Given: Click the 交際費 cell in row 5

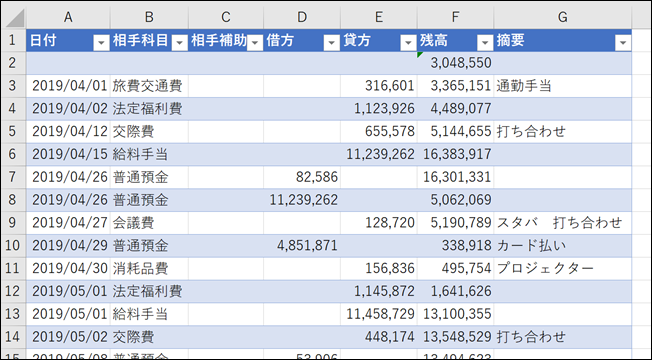Looking at the screenshot, I should coord(149,131).
